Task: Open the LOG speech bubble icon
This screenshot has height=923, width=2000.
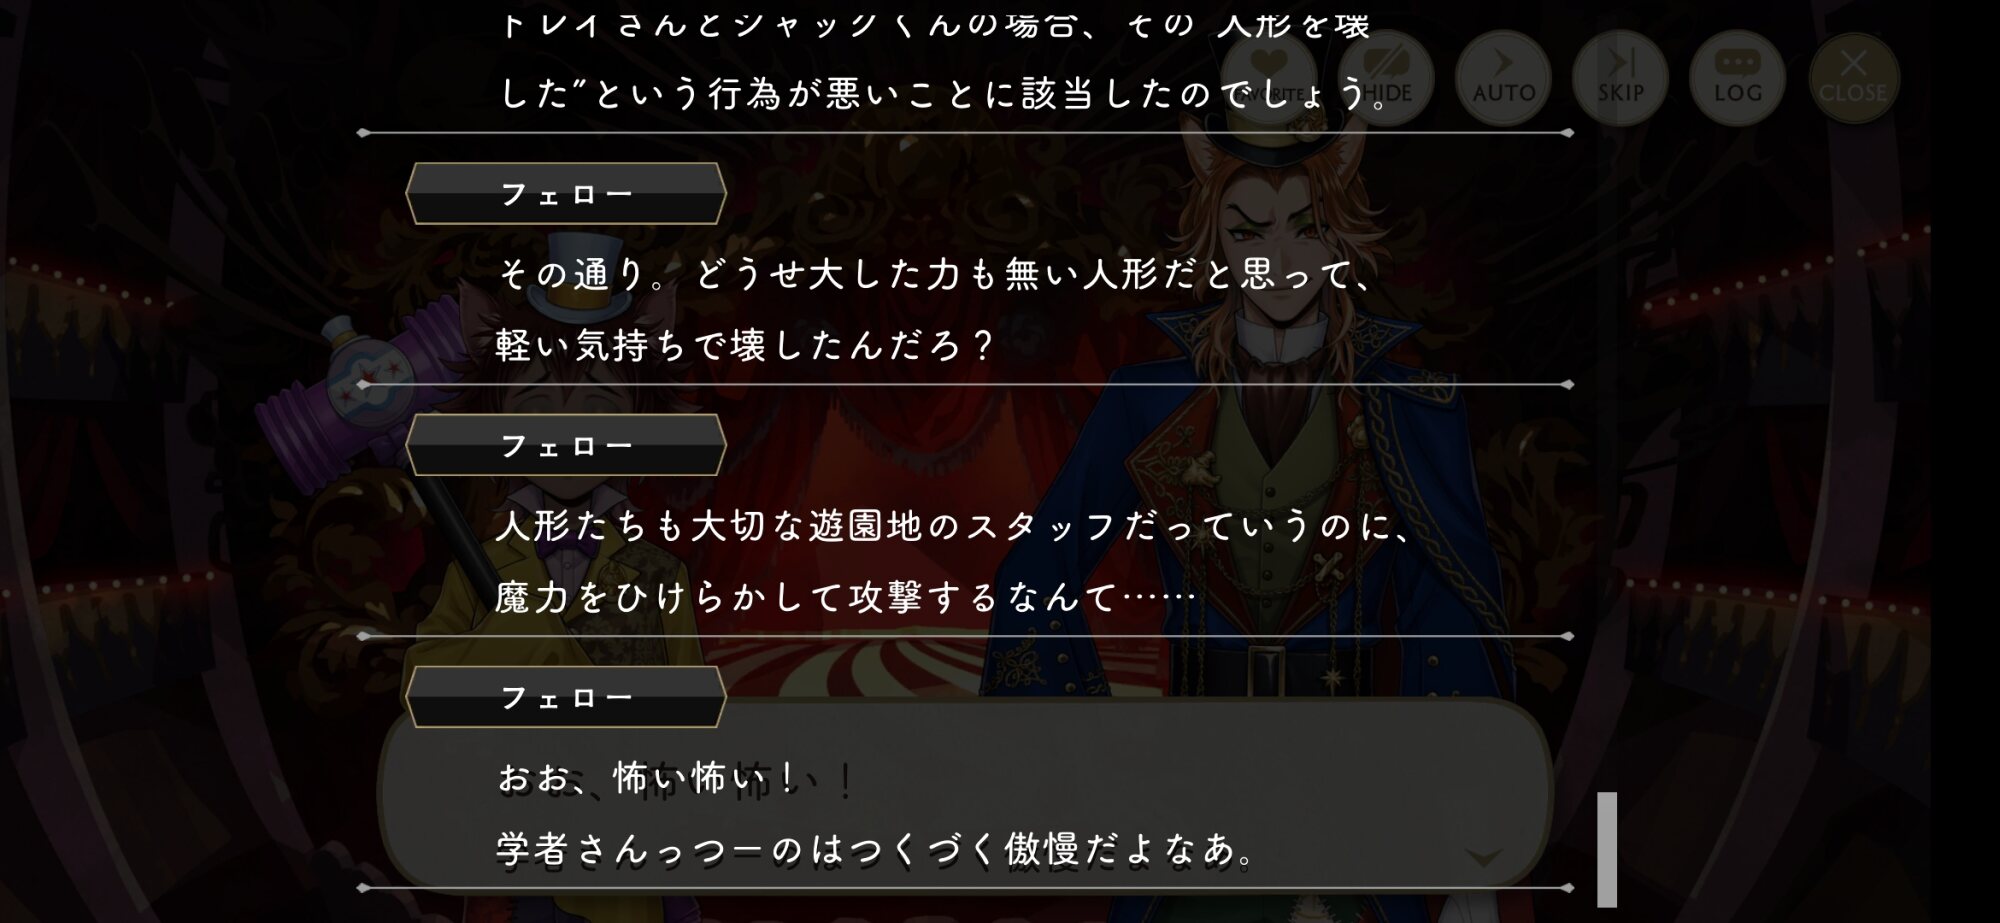Action: pos(1737,78)
